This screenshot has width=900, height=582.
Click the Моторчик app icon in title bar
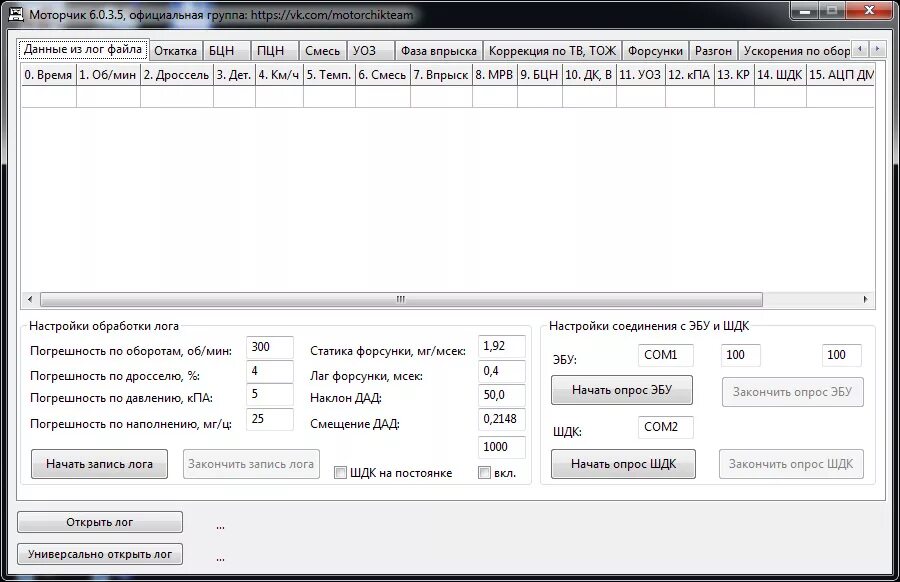pos(16,13)
